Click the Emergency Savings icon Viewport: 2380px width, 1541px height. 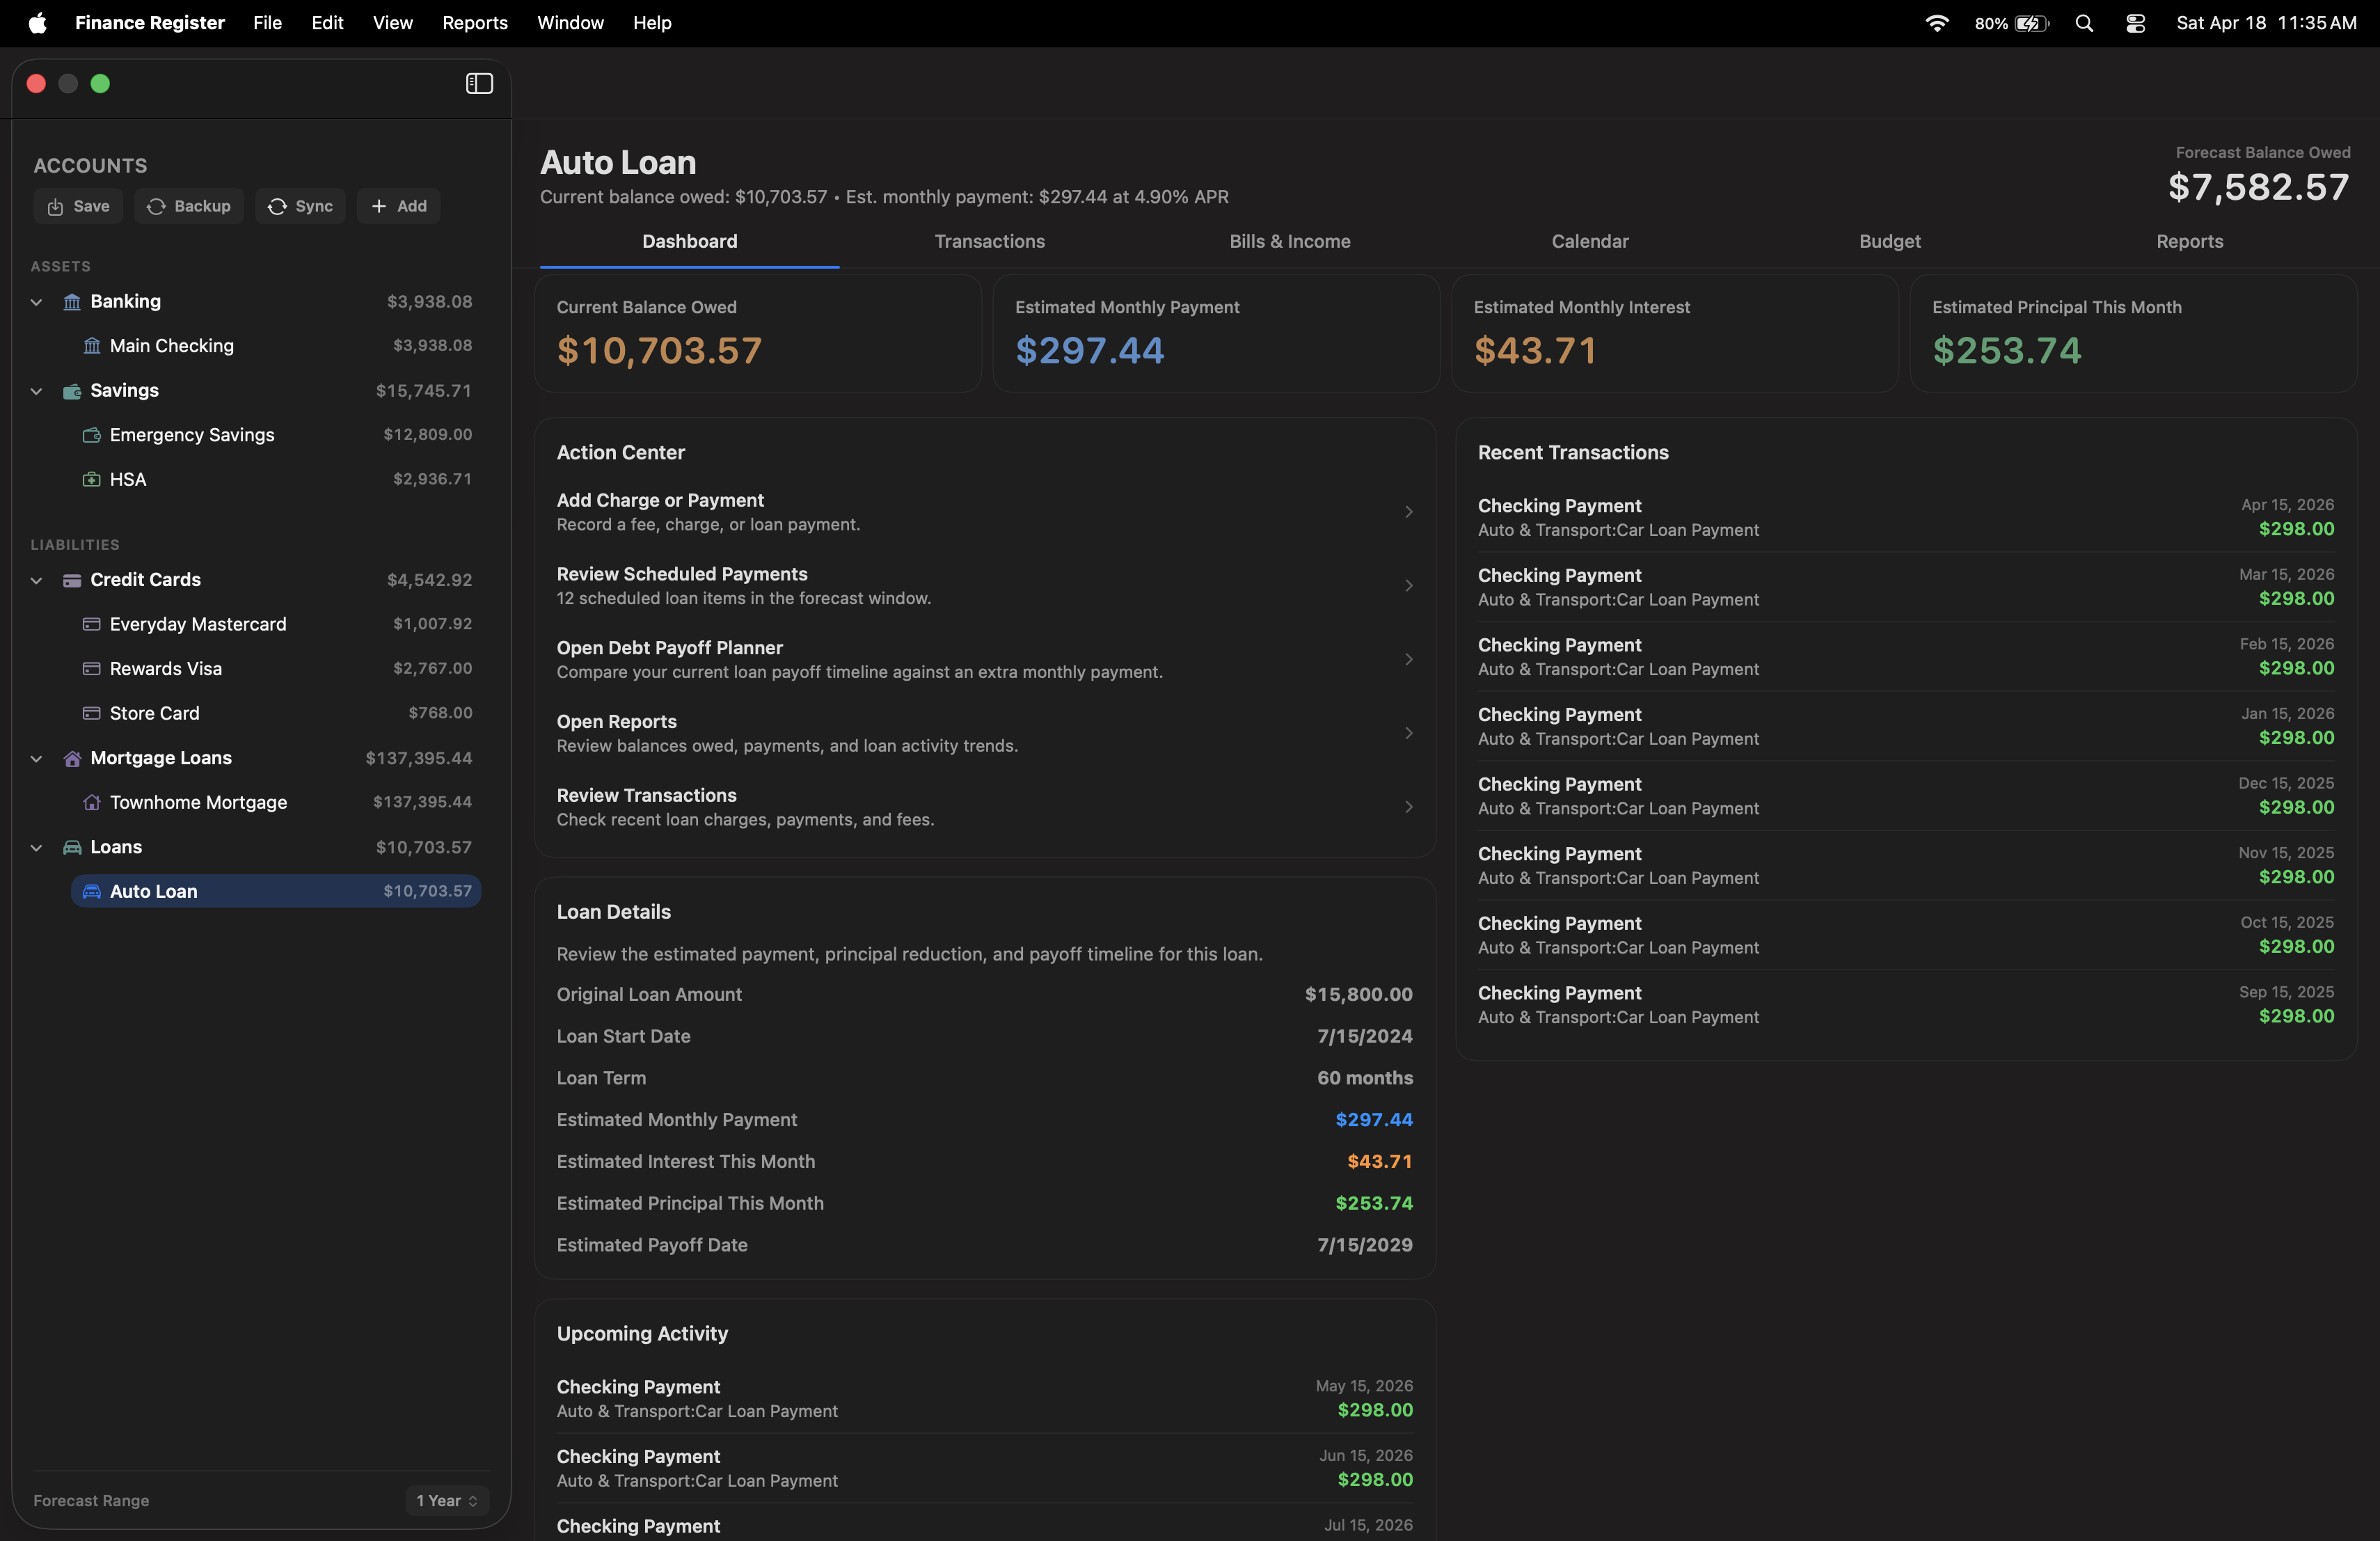click(x=92, y=435)
